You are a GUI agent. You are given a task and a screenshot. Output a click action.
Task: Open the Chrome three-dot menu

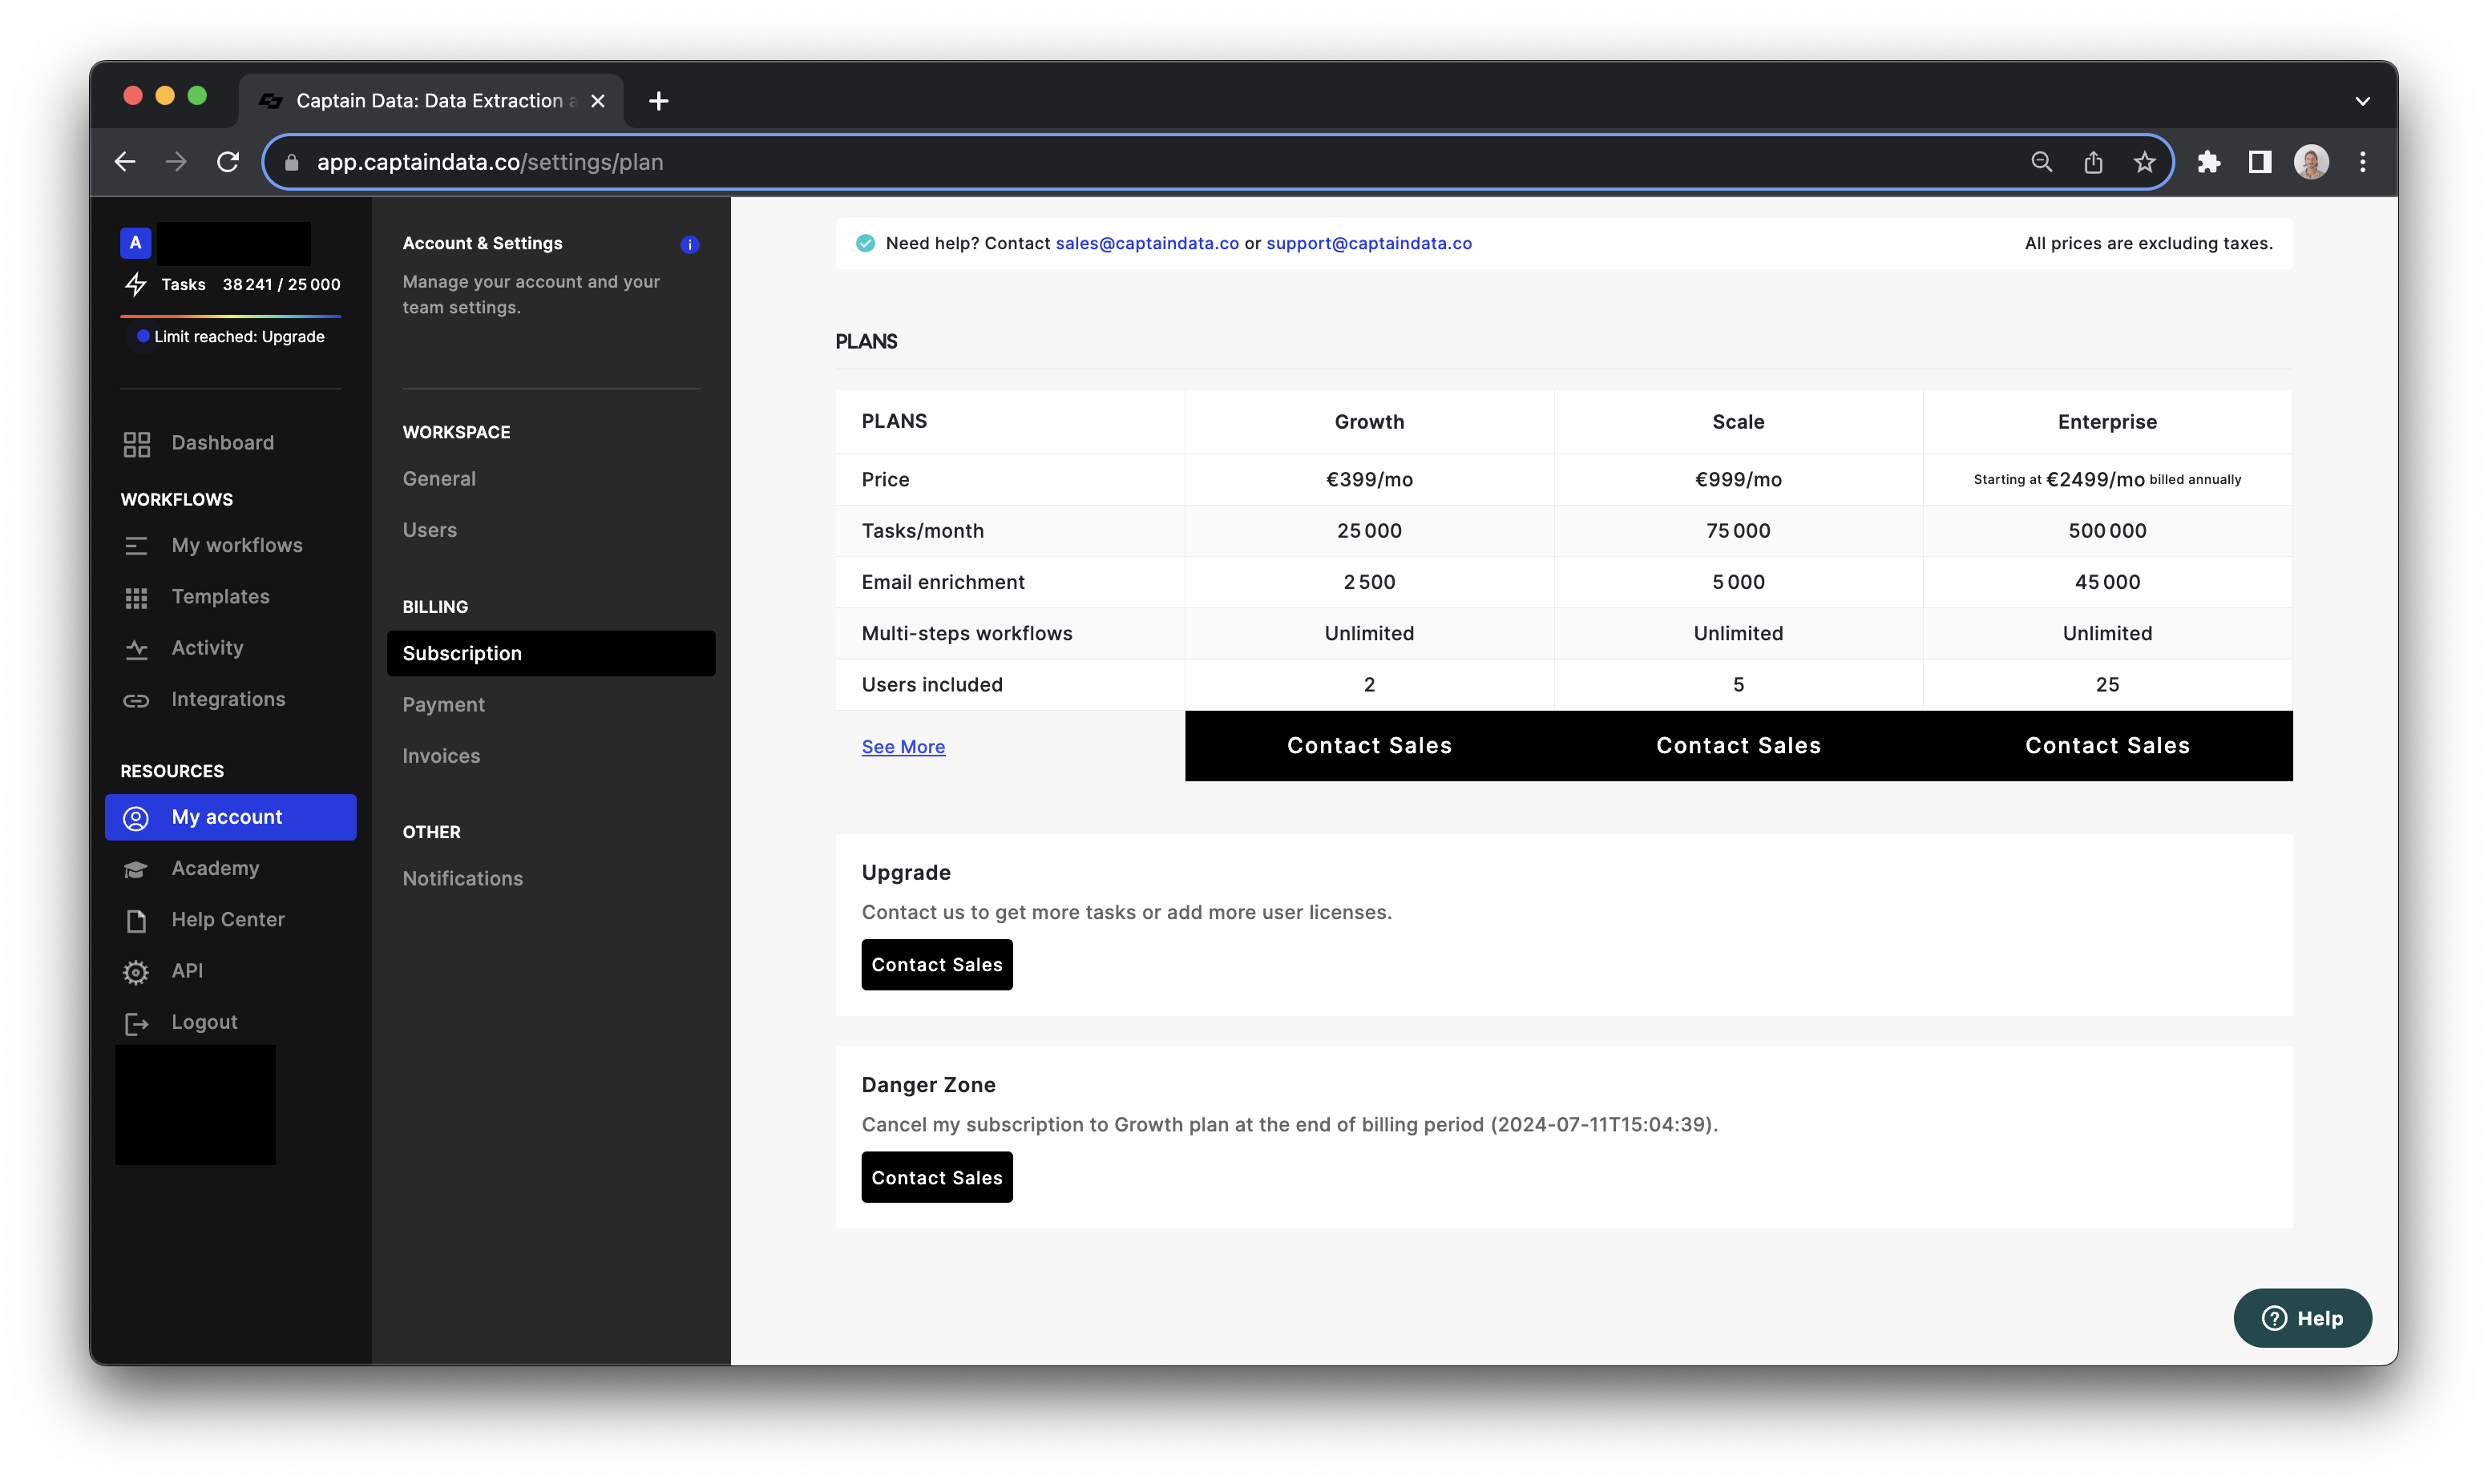click(x=2363, y=162)
